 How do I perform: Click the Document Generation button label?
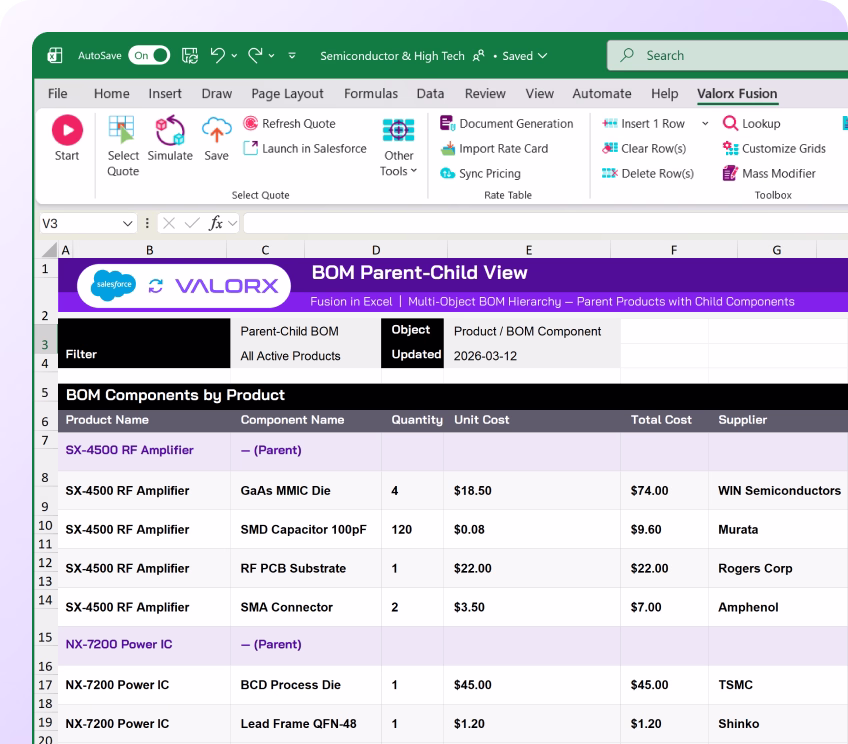coord(516,123)
